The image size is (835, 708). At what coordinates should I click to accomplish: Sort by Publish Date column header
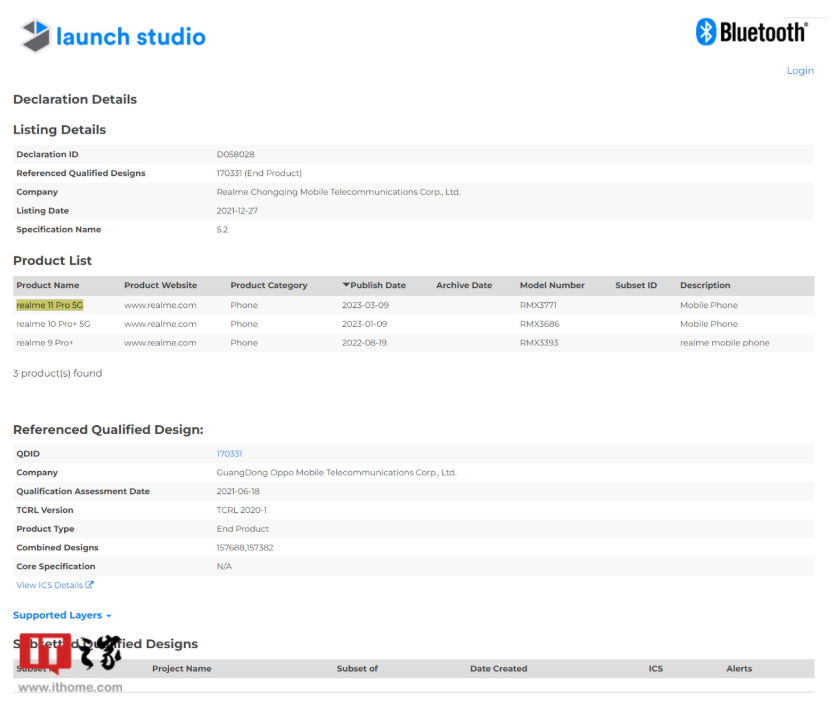(374, 286)
